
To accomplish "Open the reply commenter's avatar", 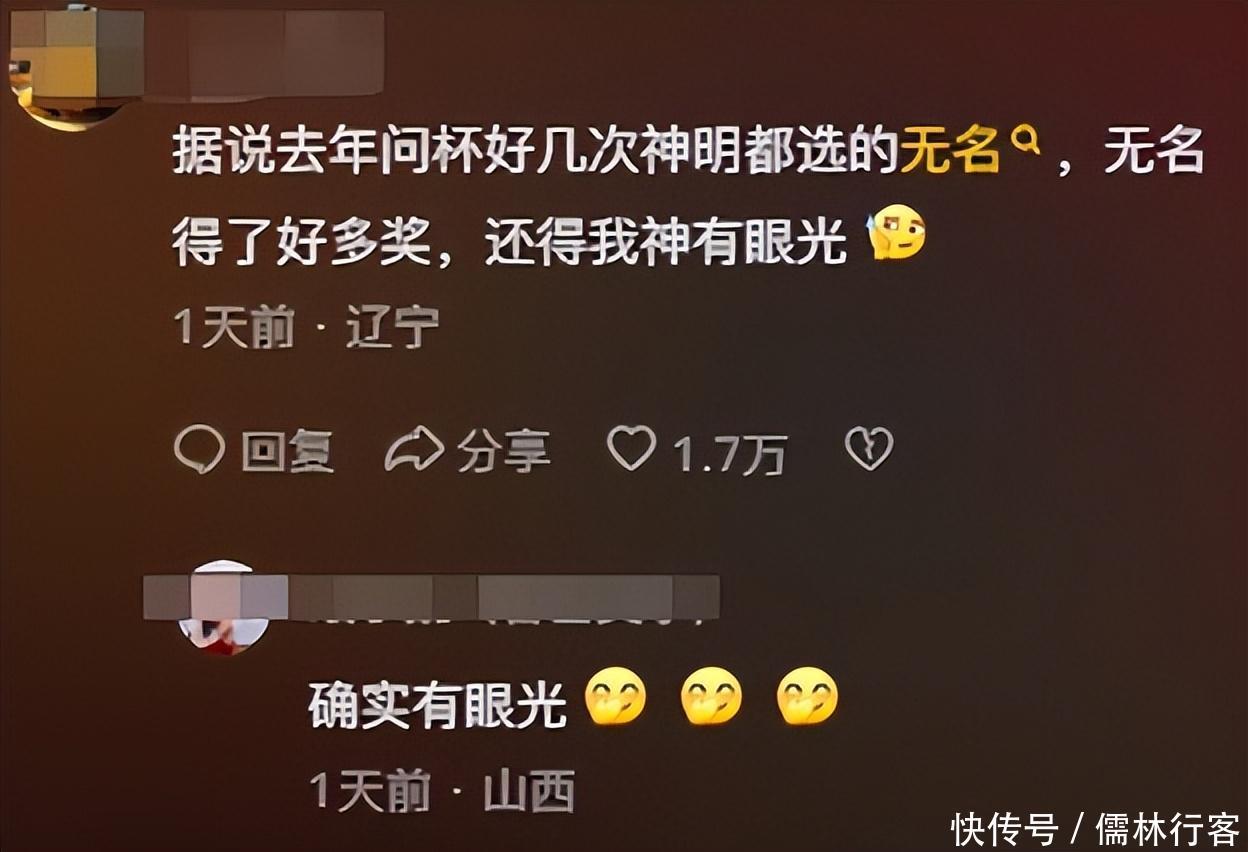I will (x=224, y=607).
